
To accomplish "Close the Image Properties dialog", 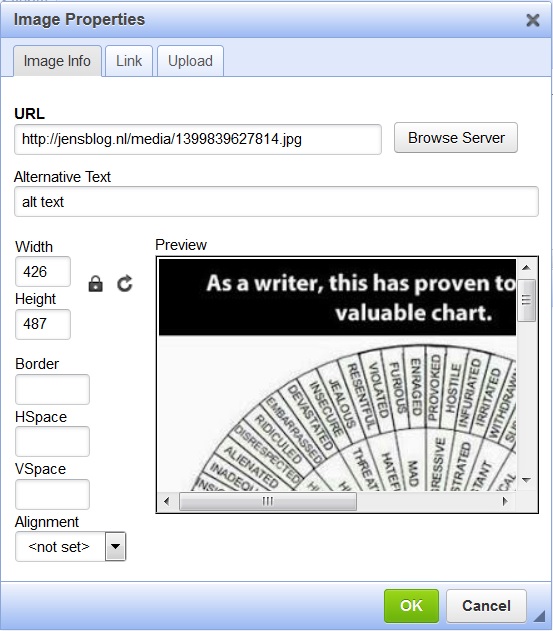I will (x=532, y=20).
